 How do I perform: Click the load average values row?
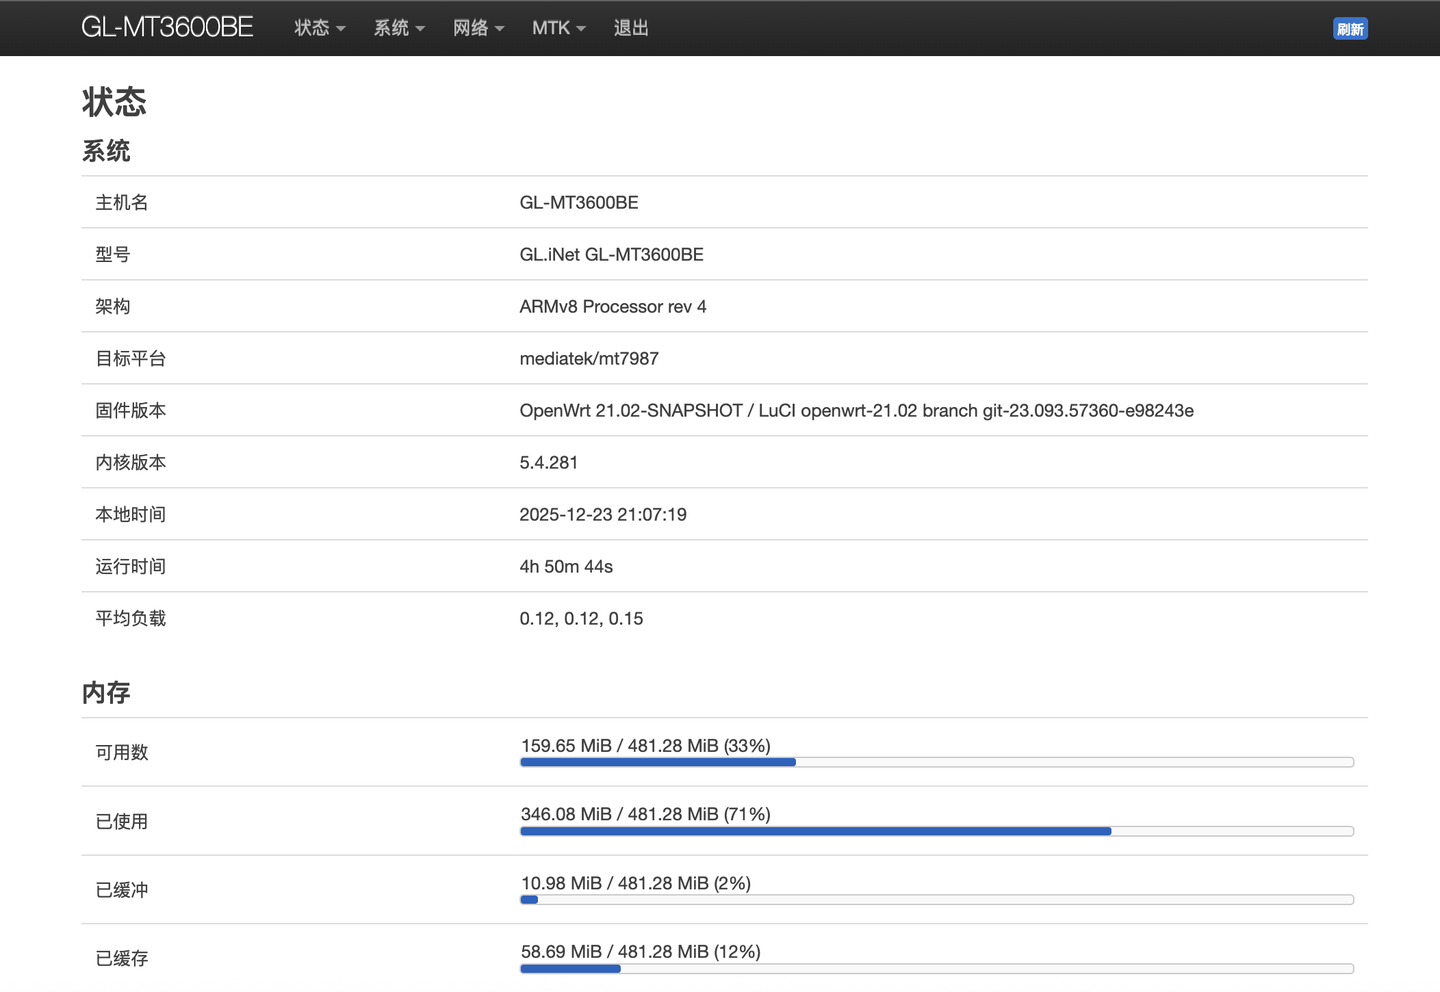[x=581, y=618]
